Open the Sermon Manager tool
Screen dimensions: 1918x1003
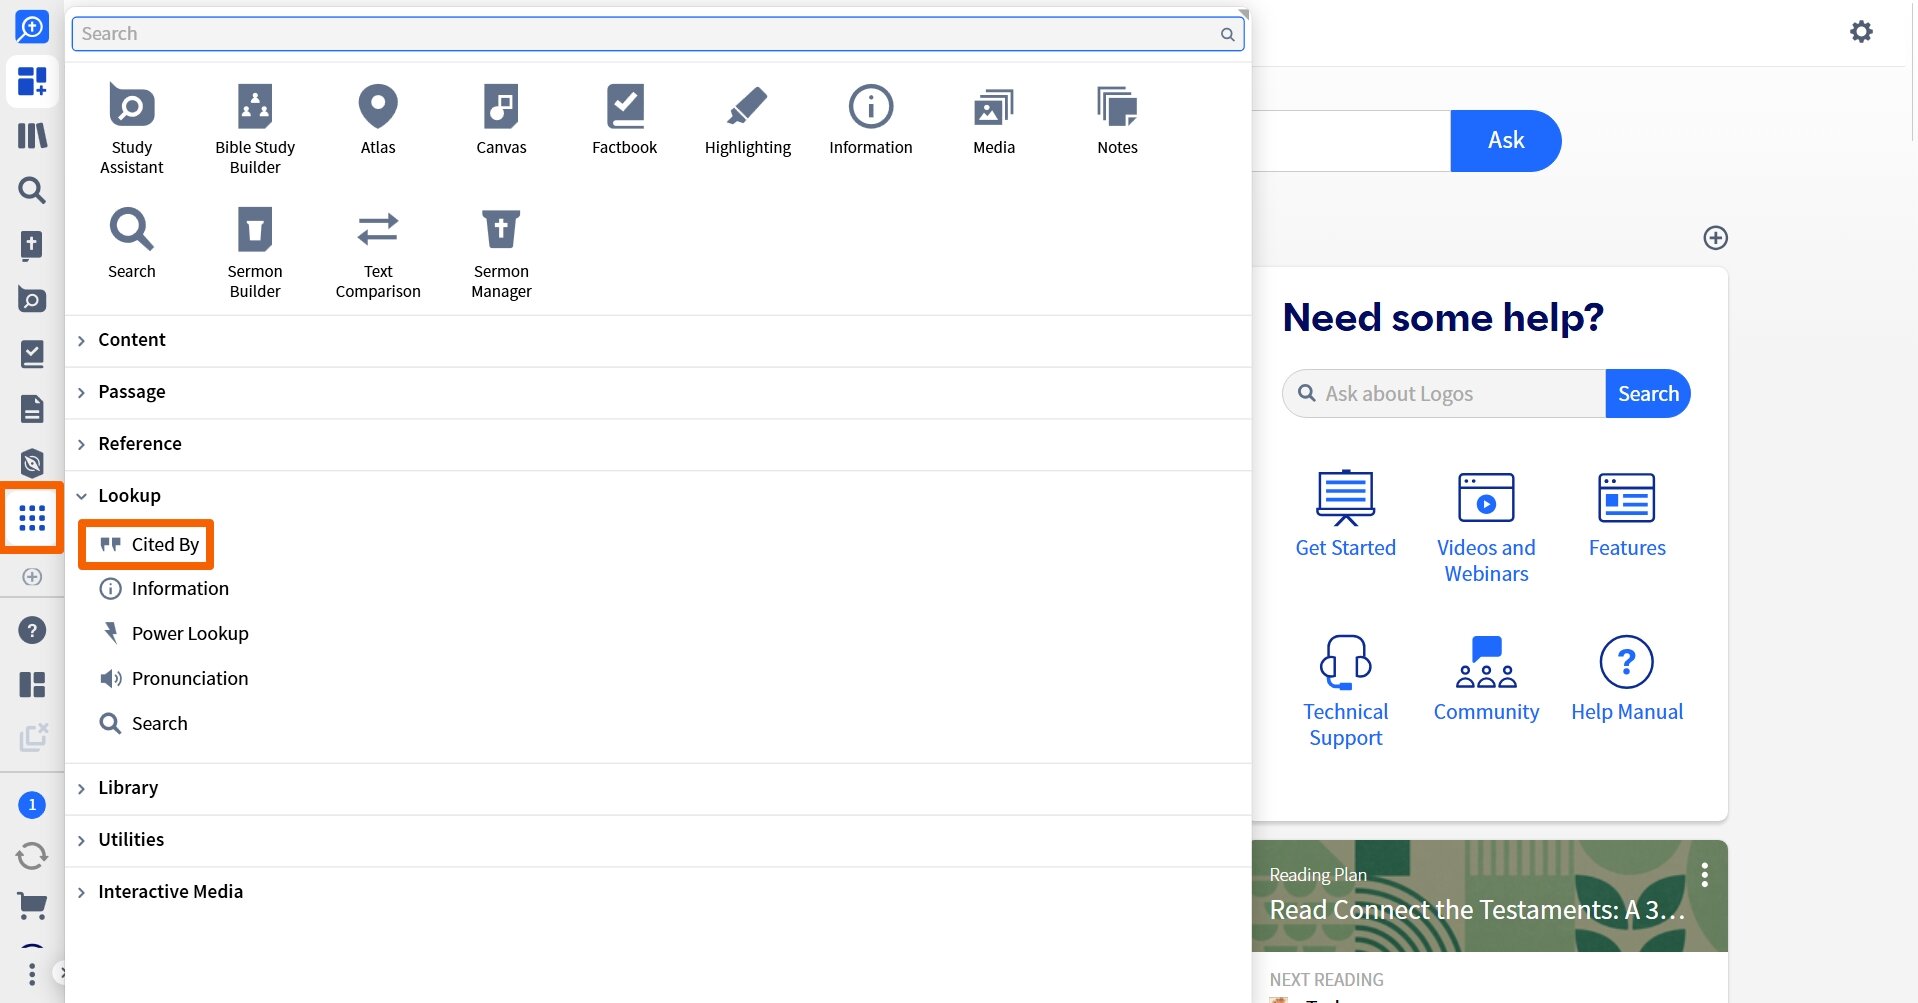click(x=501, y=253)
